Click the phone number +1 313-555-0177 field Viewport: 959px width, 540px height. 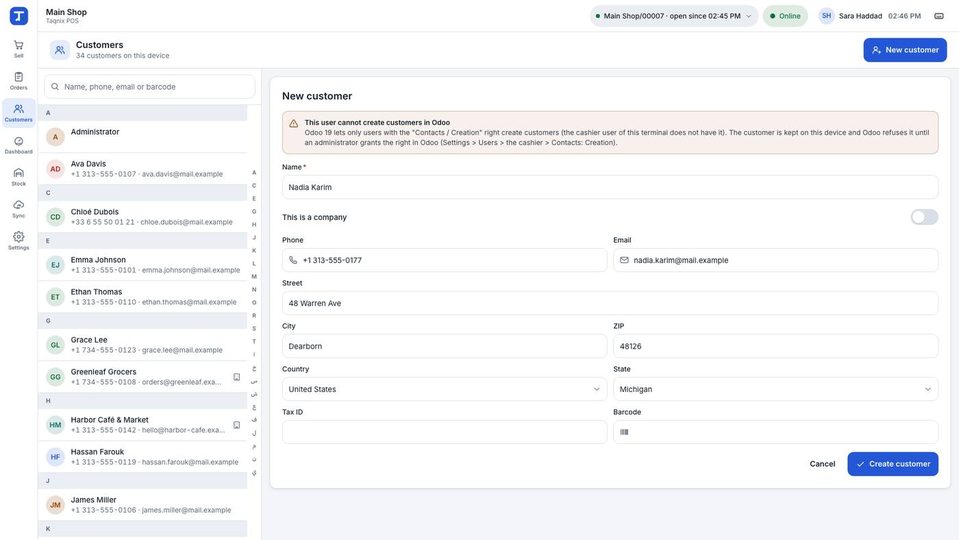[444, 260]
